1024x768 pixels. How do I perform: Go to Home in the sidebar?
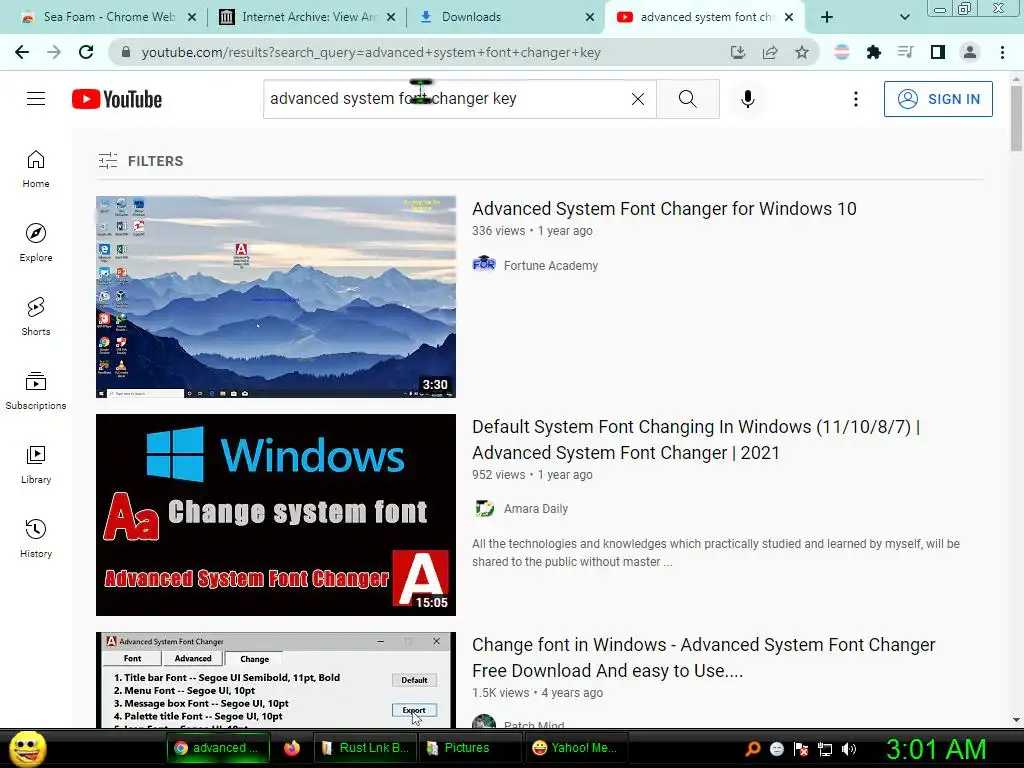(x=36, y=169)
